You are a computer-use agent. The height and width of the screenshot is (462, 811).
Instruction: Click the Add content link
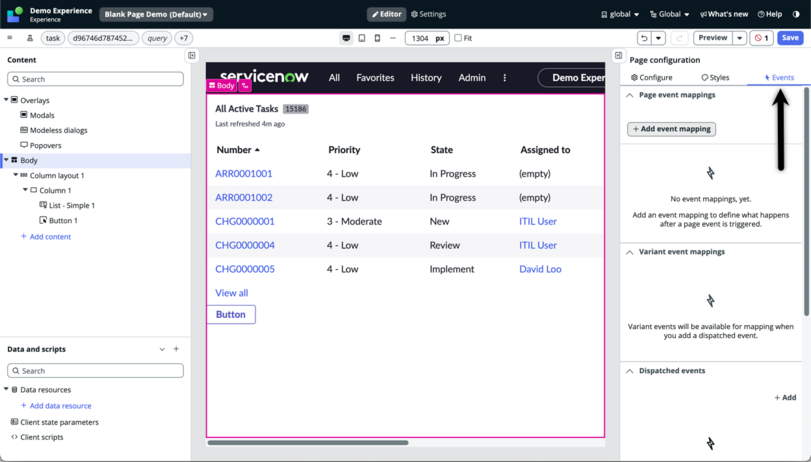click(46, 236)
